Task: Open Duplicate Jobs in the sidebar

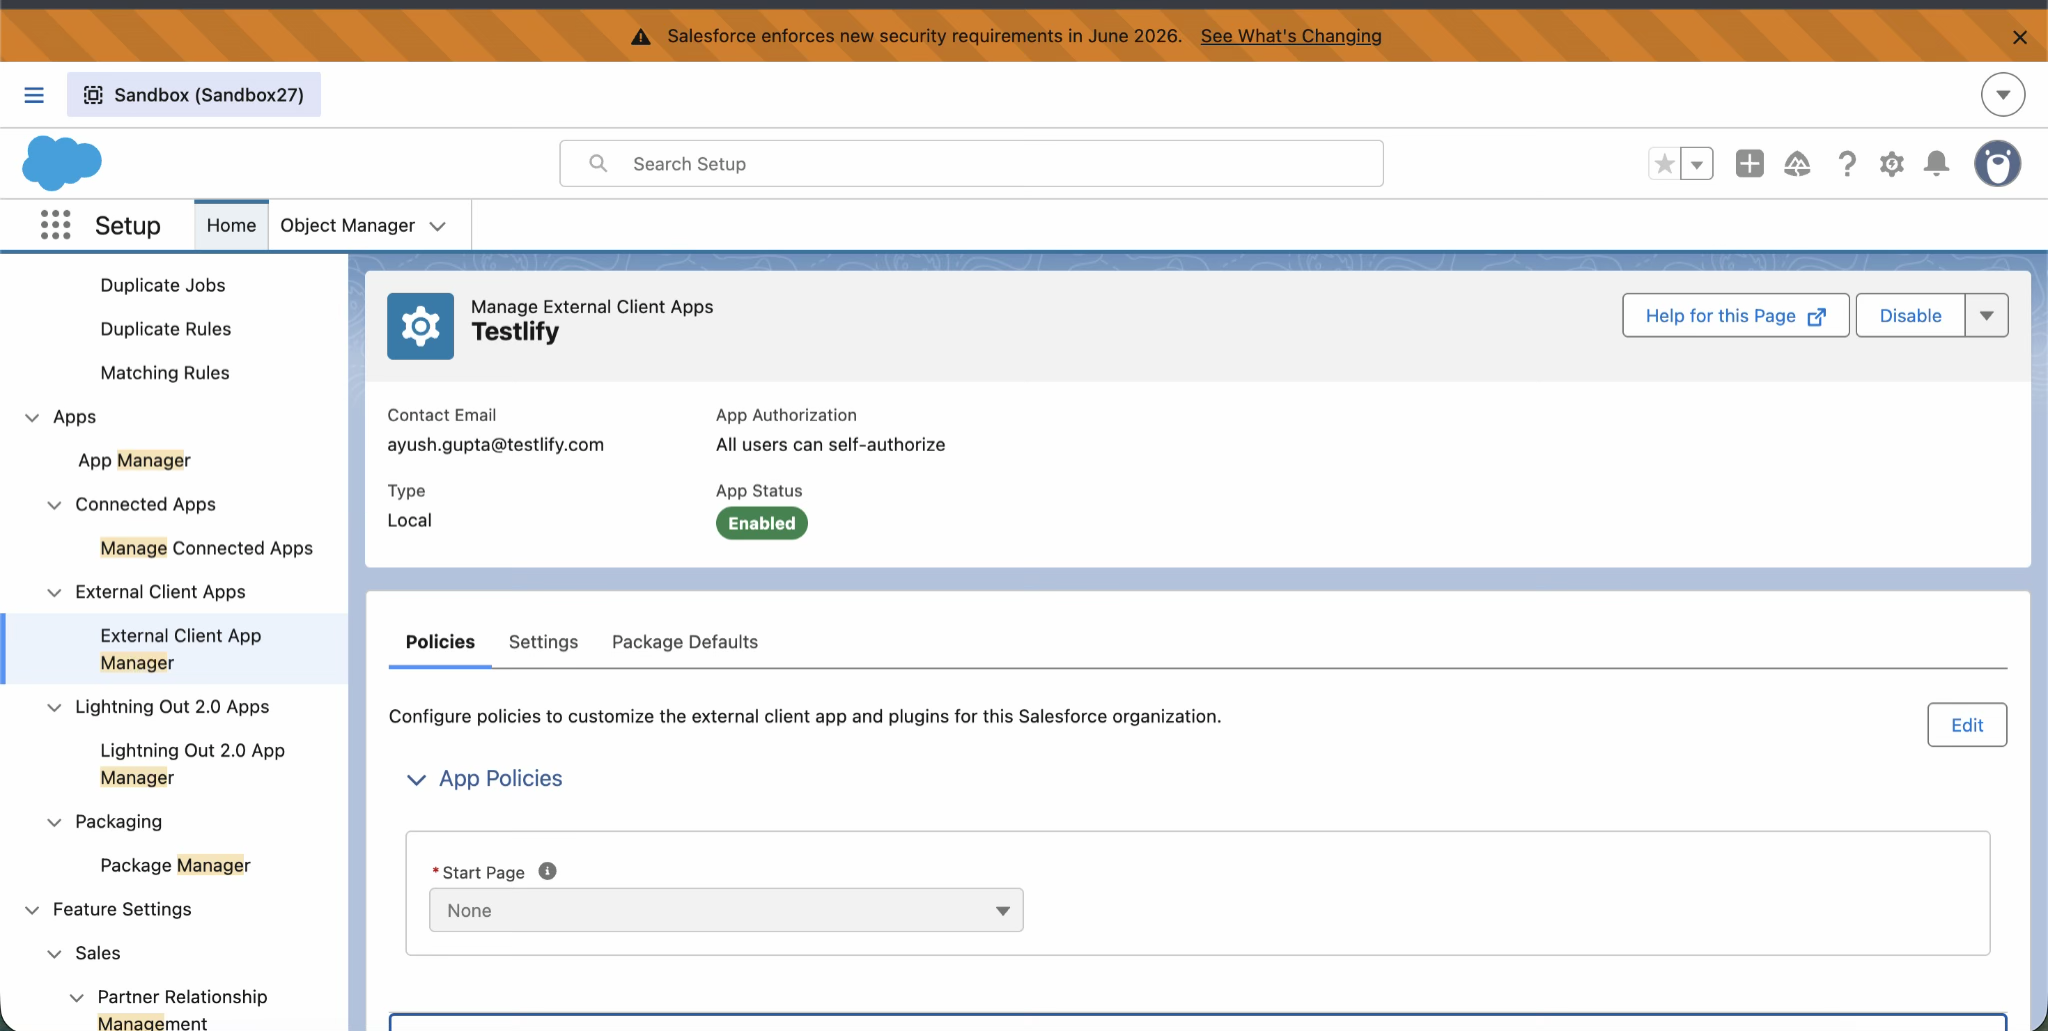Action: tap(163, 285)
